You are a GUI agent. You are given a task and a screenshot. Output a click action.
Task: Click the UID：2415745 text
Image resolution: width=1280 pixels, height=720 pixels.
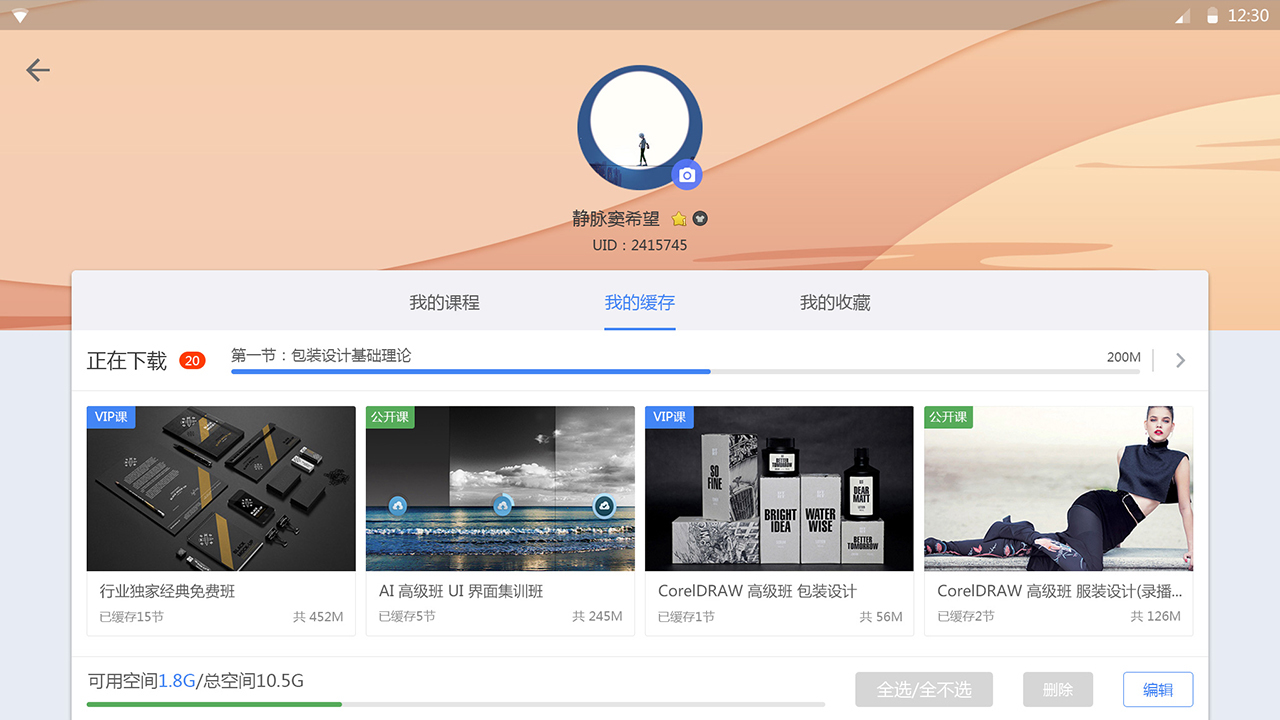tap(640, 245)
